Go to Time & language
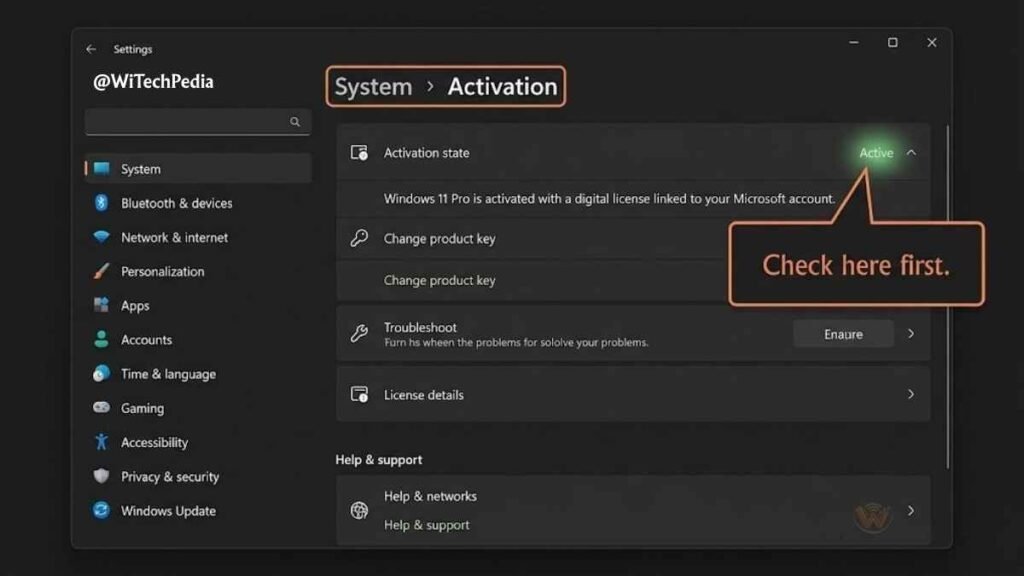1024x576 pixels. pyautogui.click(x=168, y=374)
